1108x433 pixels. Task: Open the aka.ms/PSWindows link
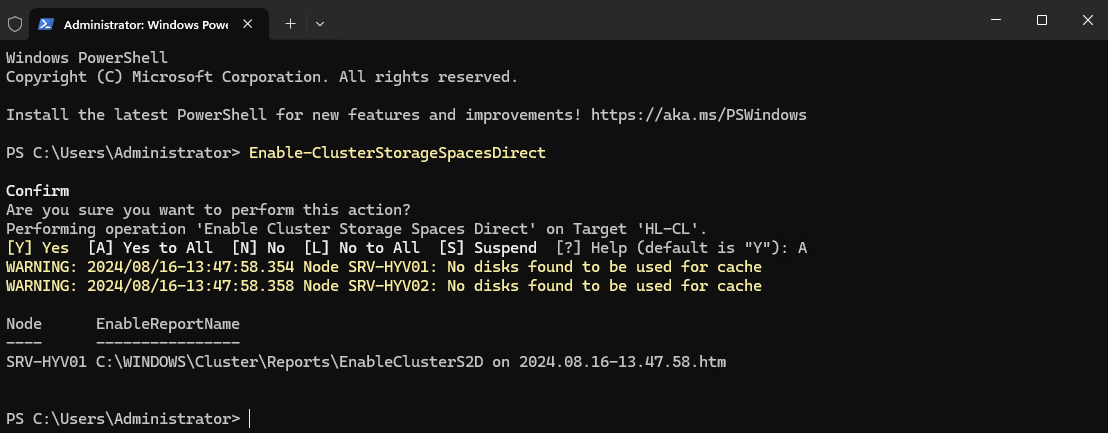point(698,115)
